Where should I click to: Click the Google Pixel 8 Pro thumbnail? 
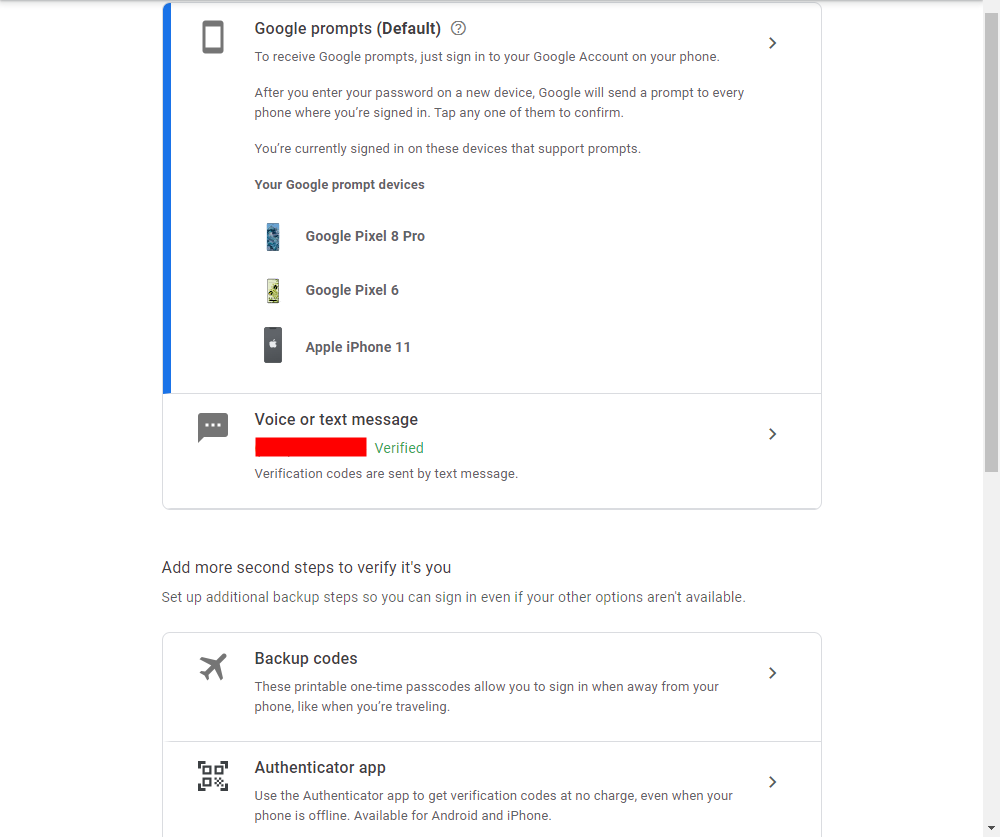[x=273, y=237]
